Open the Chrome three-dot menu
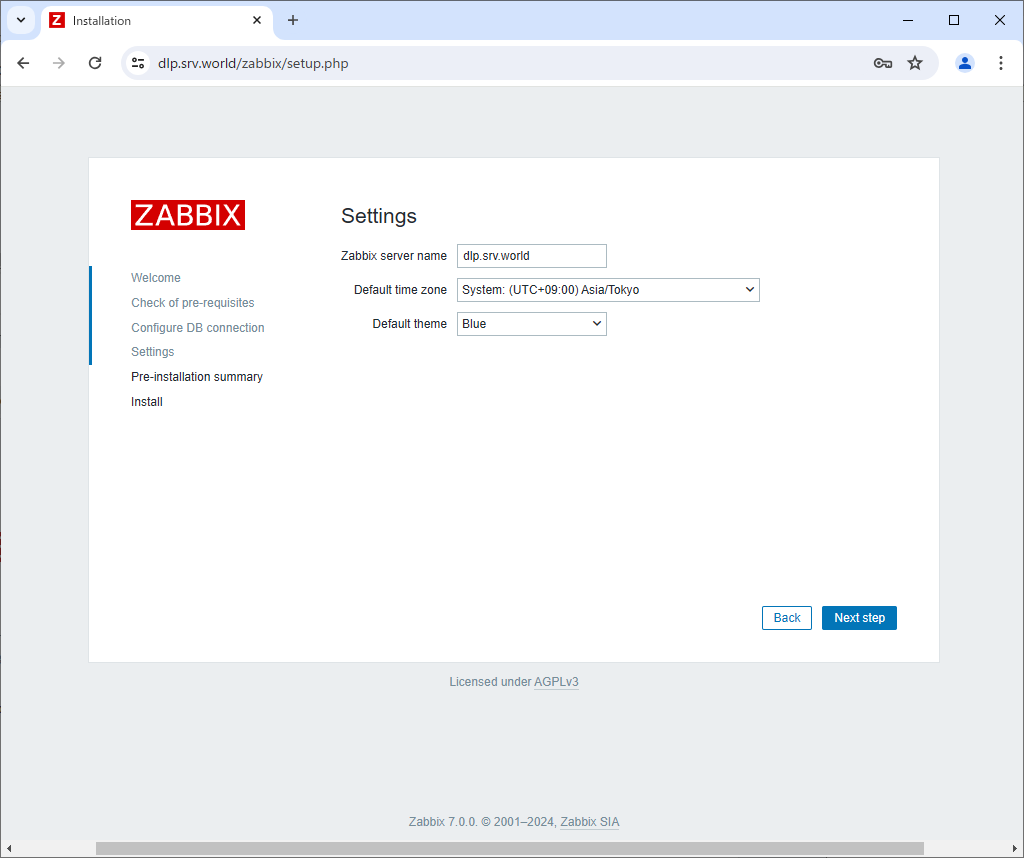The image size is (1024, 858). (1000, 63)
